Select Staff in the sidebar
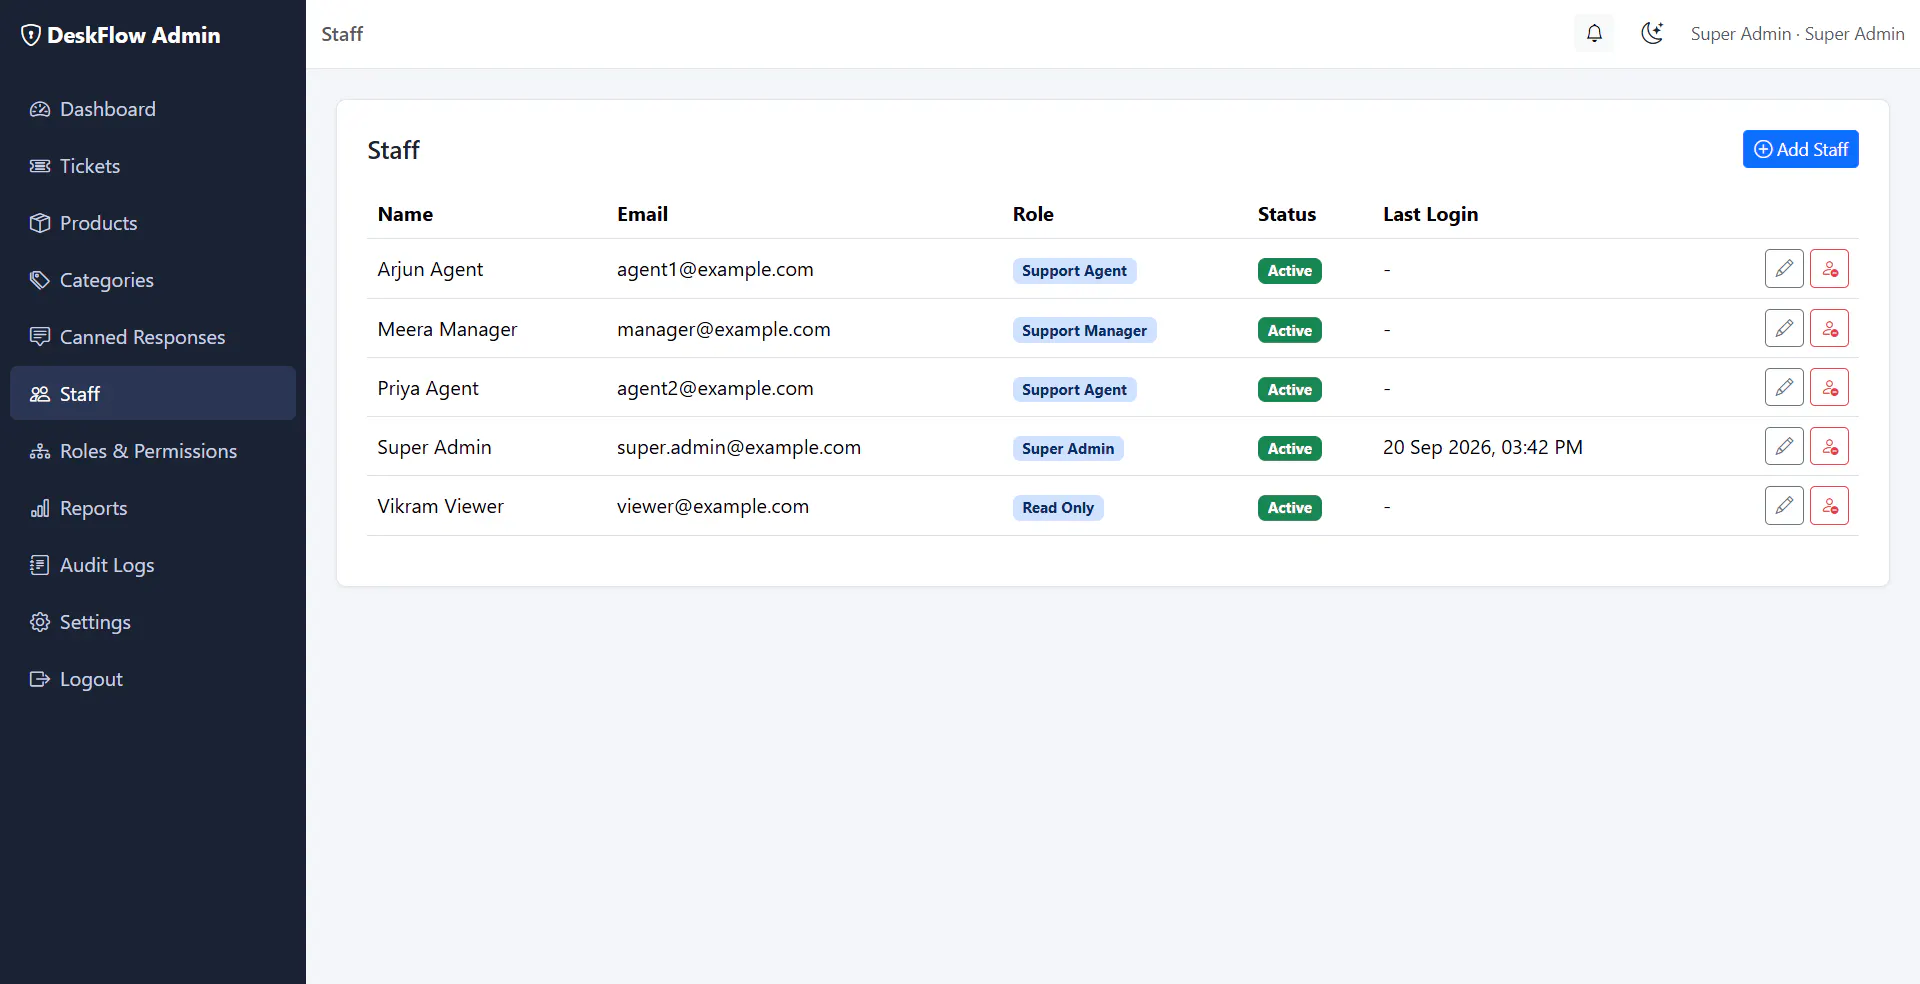The height and width of the screenshot is (984, 1920). pos(153,394)
